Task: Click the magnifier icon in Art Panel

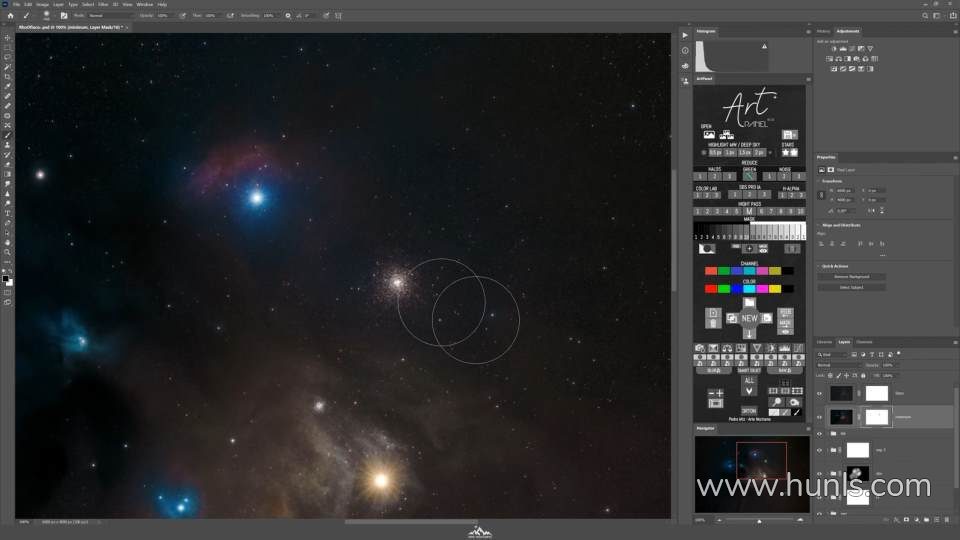Action: 776,402
